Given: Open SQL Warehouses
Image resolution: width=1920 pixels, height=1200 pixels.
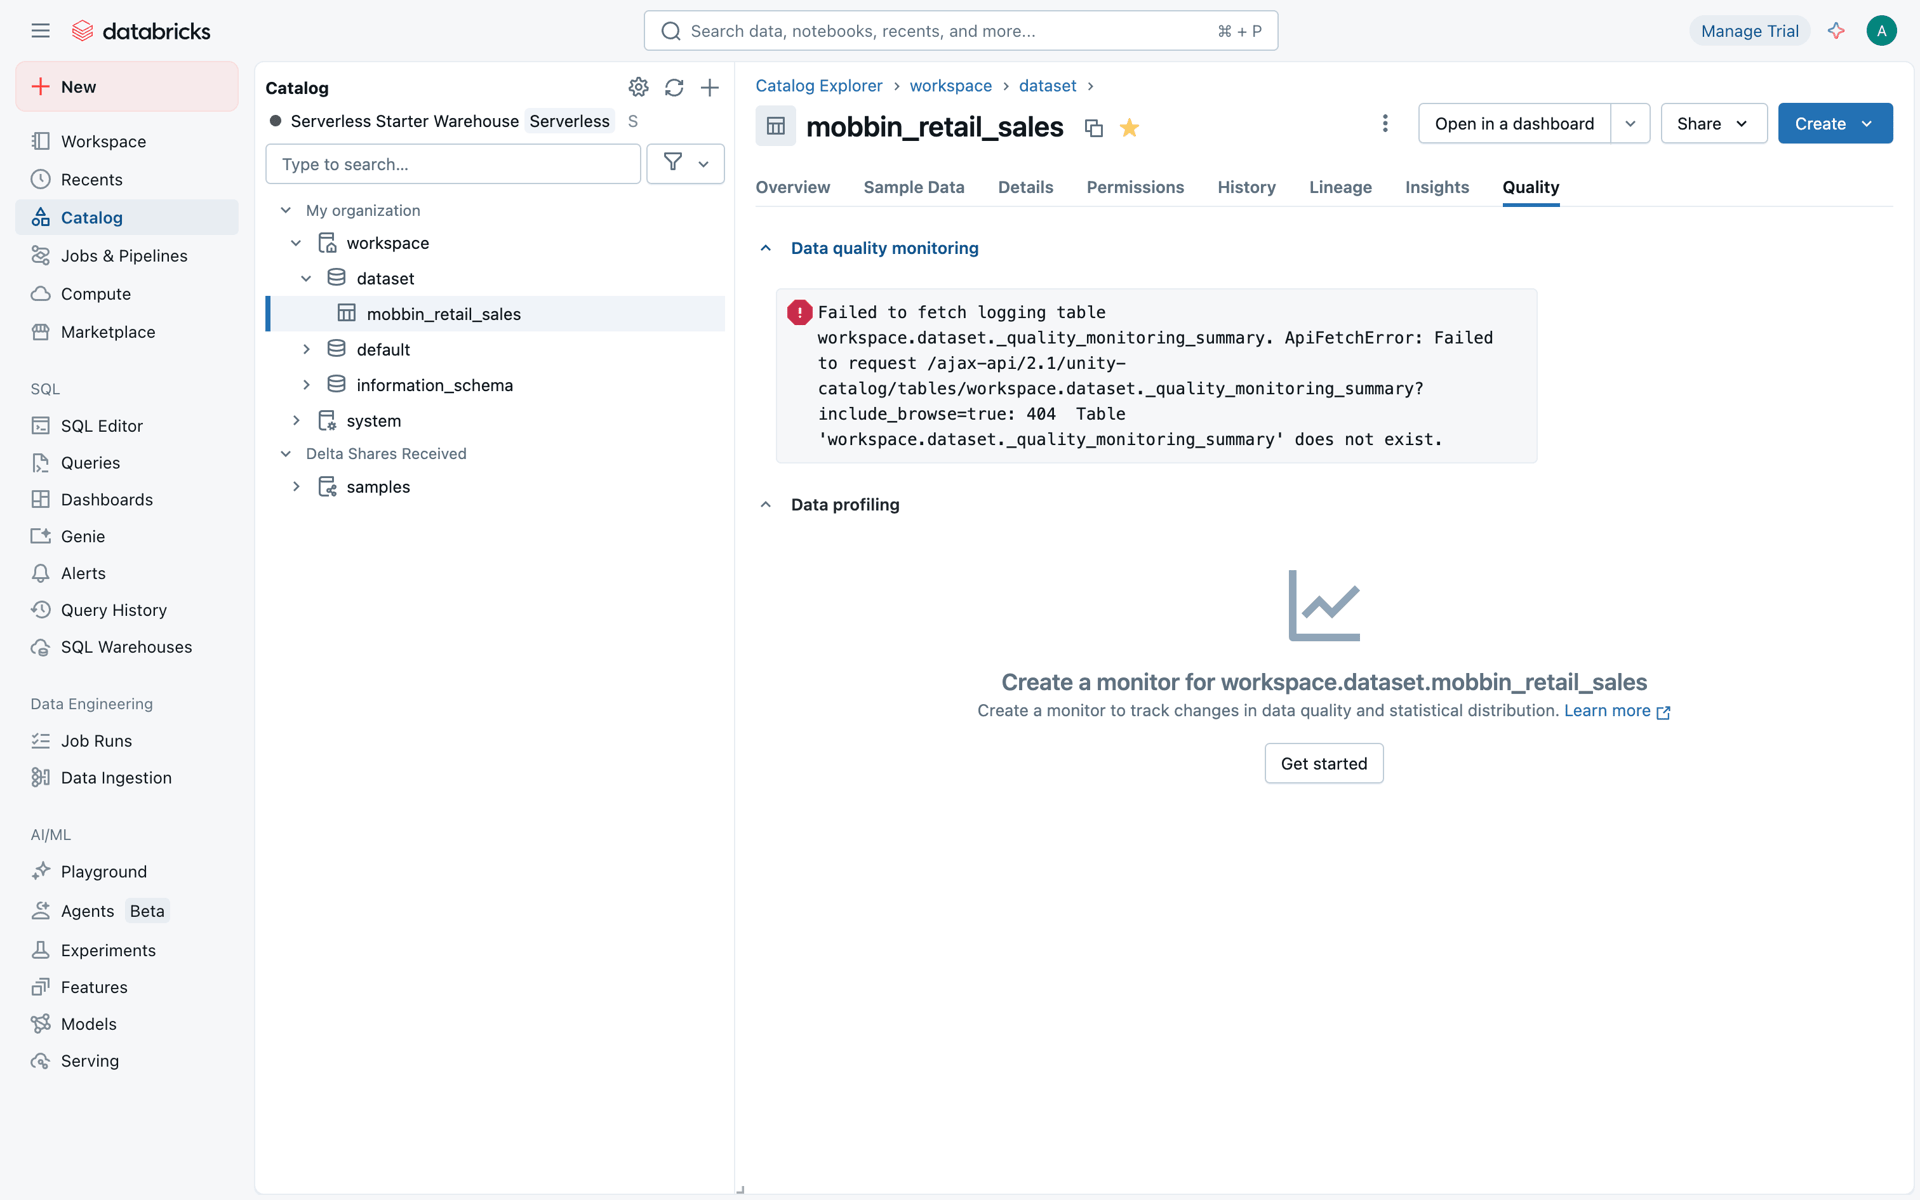Looking at the screenshot, I should coord(127,647).
